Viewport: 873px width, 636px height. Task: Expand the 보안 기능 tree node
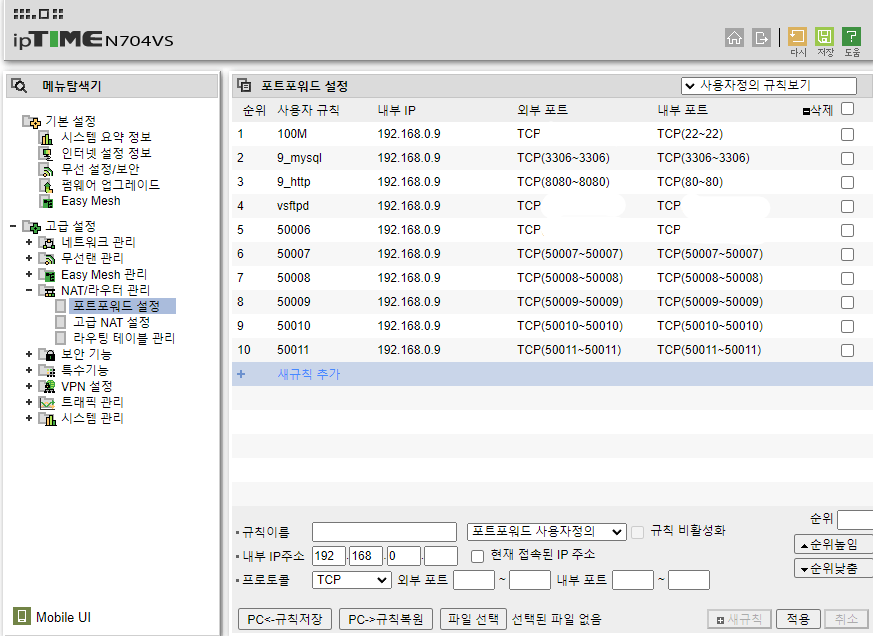pyautogui.click(x=29, y=354)
